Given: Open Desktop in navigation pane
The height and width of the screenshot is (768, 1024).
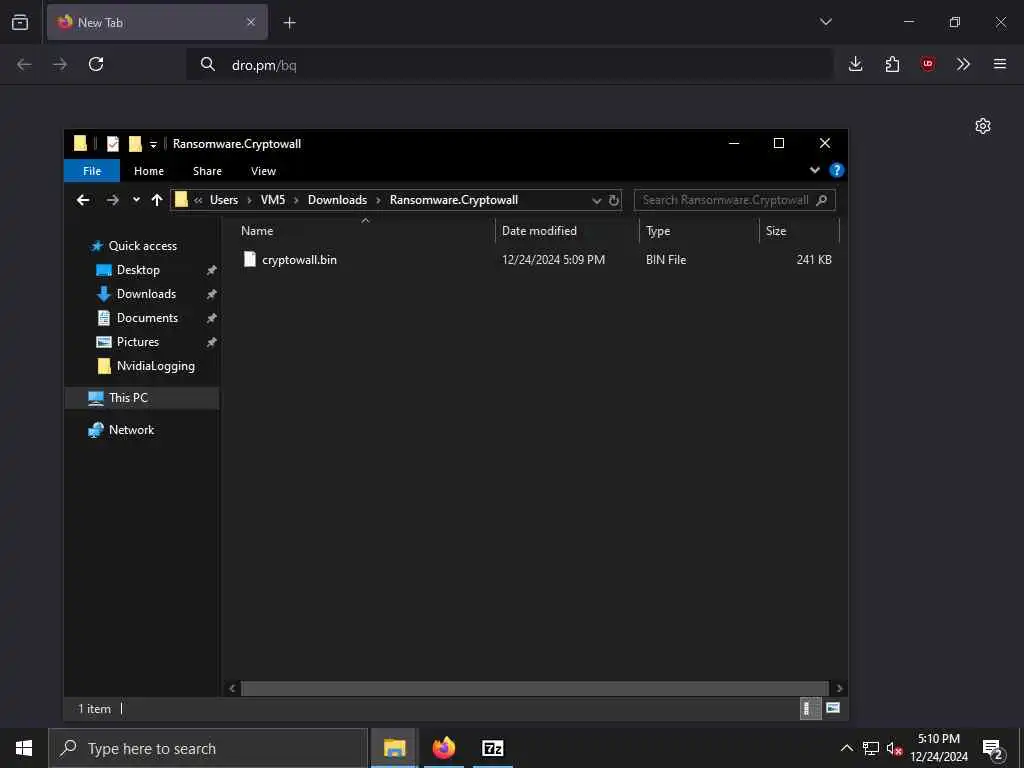Looking at the screenshot, I should [138, 270].
